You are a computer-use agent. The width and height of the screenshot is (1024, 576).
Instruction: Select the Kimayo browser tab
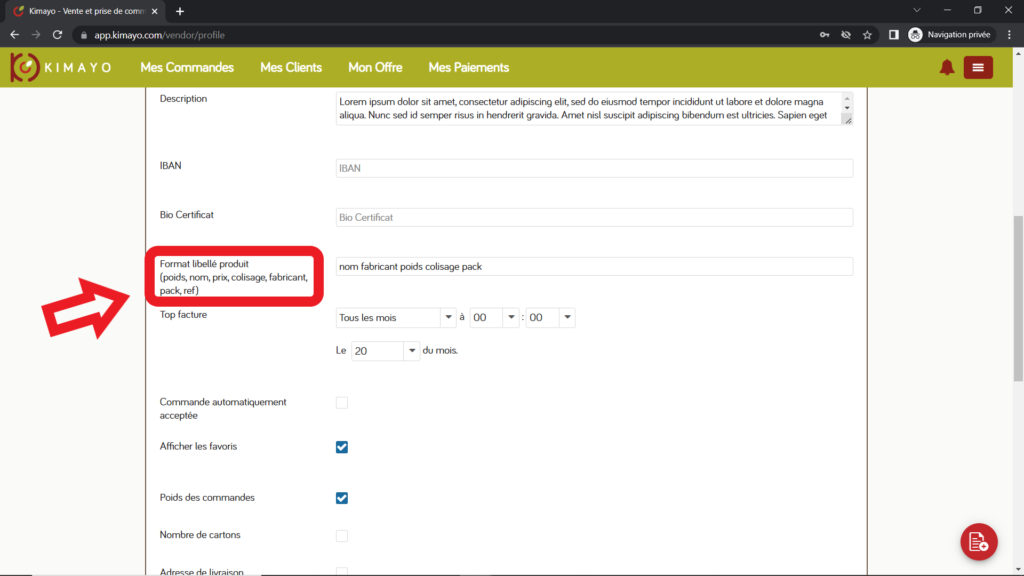click(85, 11)
